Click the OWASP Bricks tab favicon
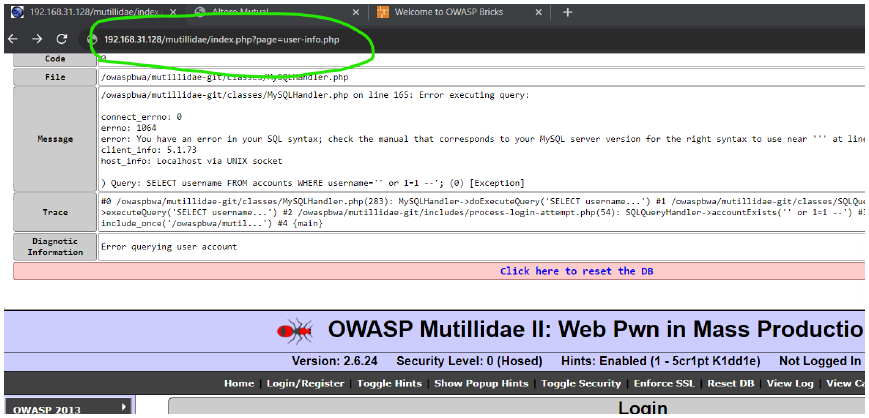This screenshot has width=869, height=418. pos(382,12)
